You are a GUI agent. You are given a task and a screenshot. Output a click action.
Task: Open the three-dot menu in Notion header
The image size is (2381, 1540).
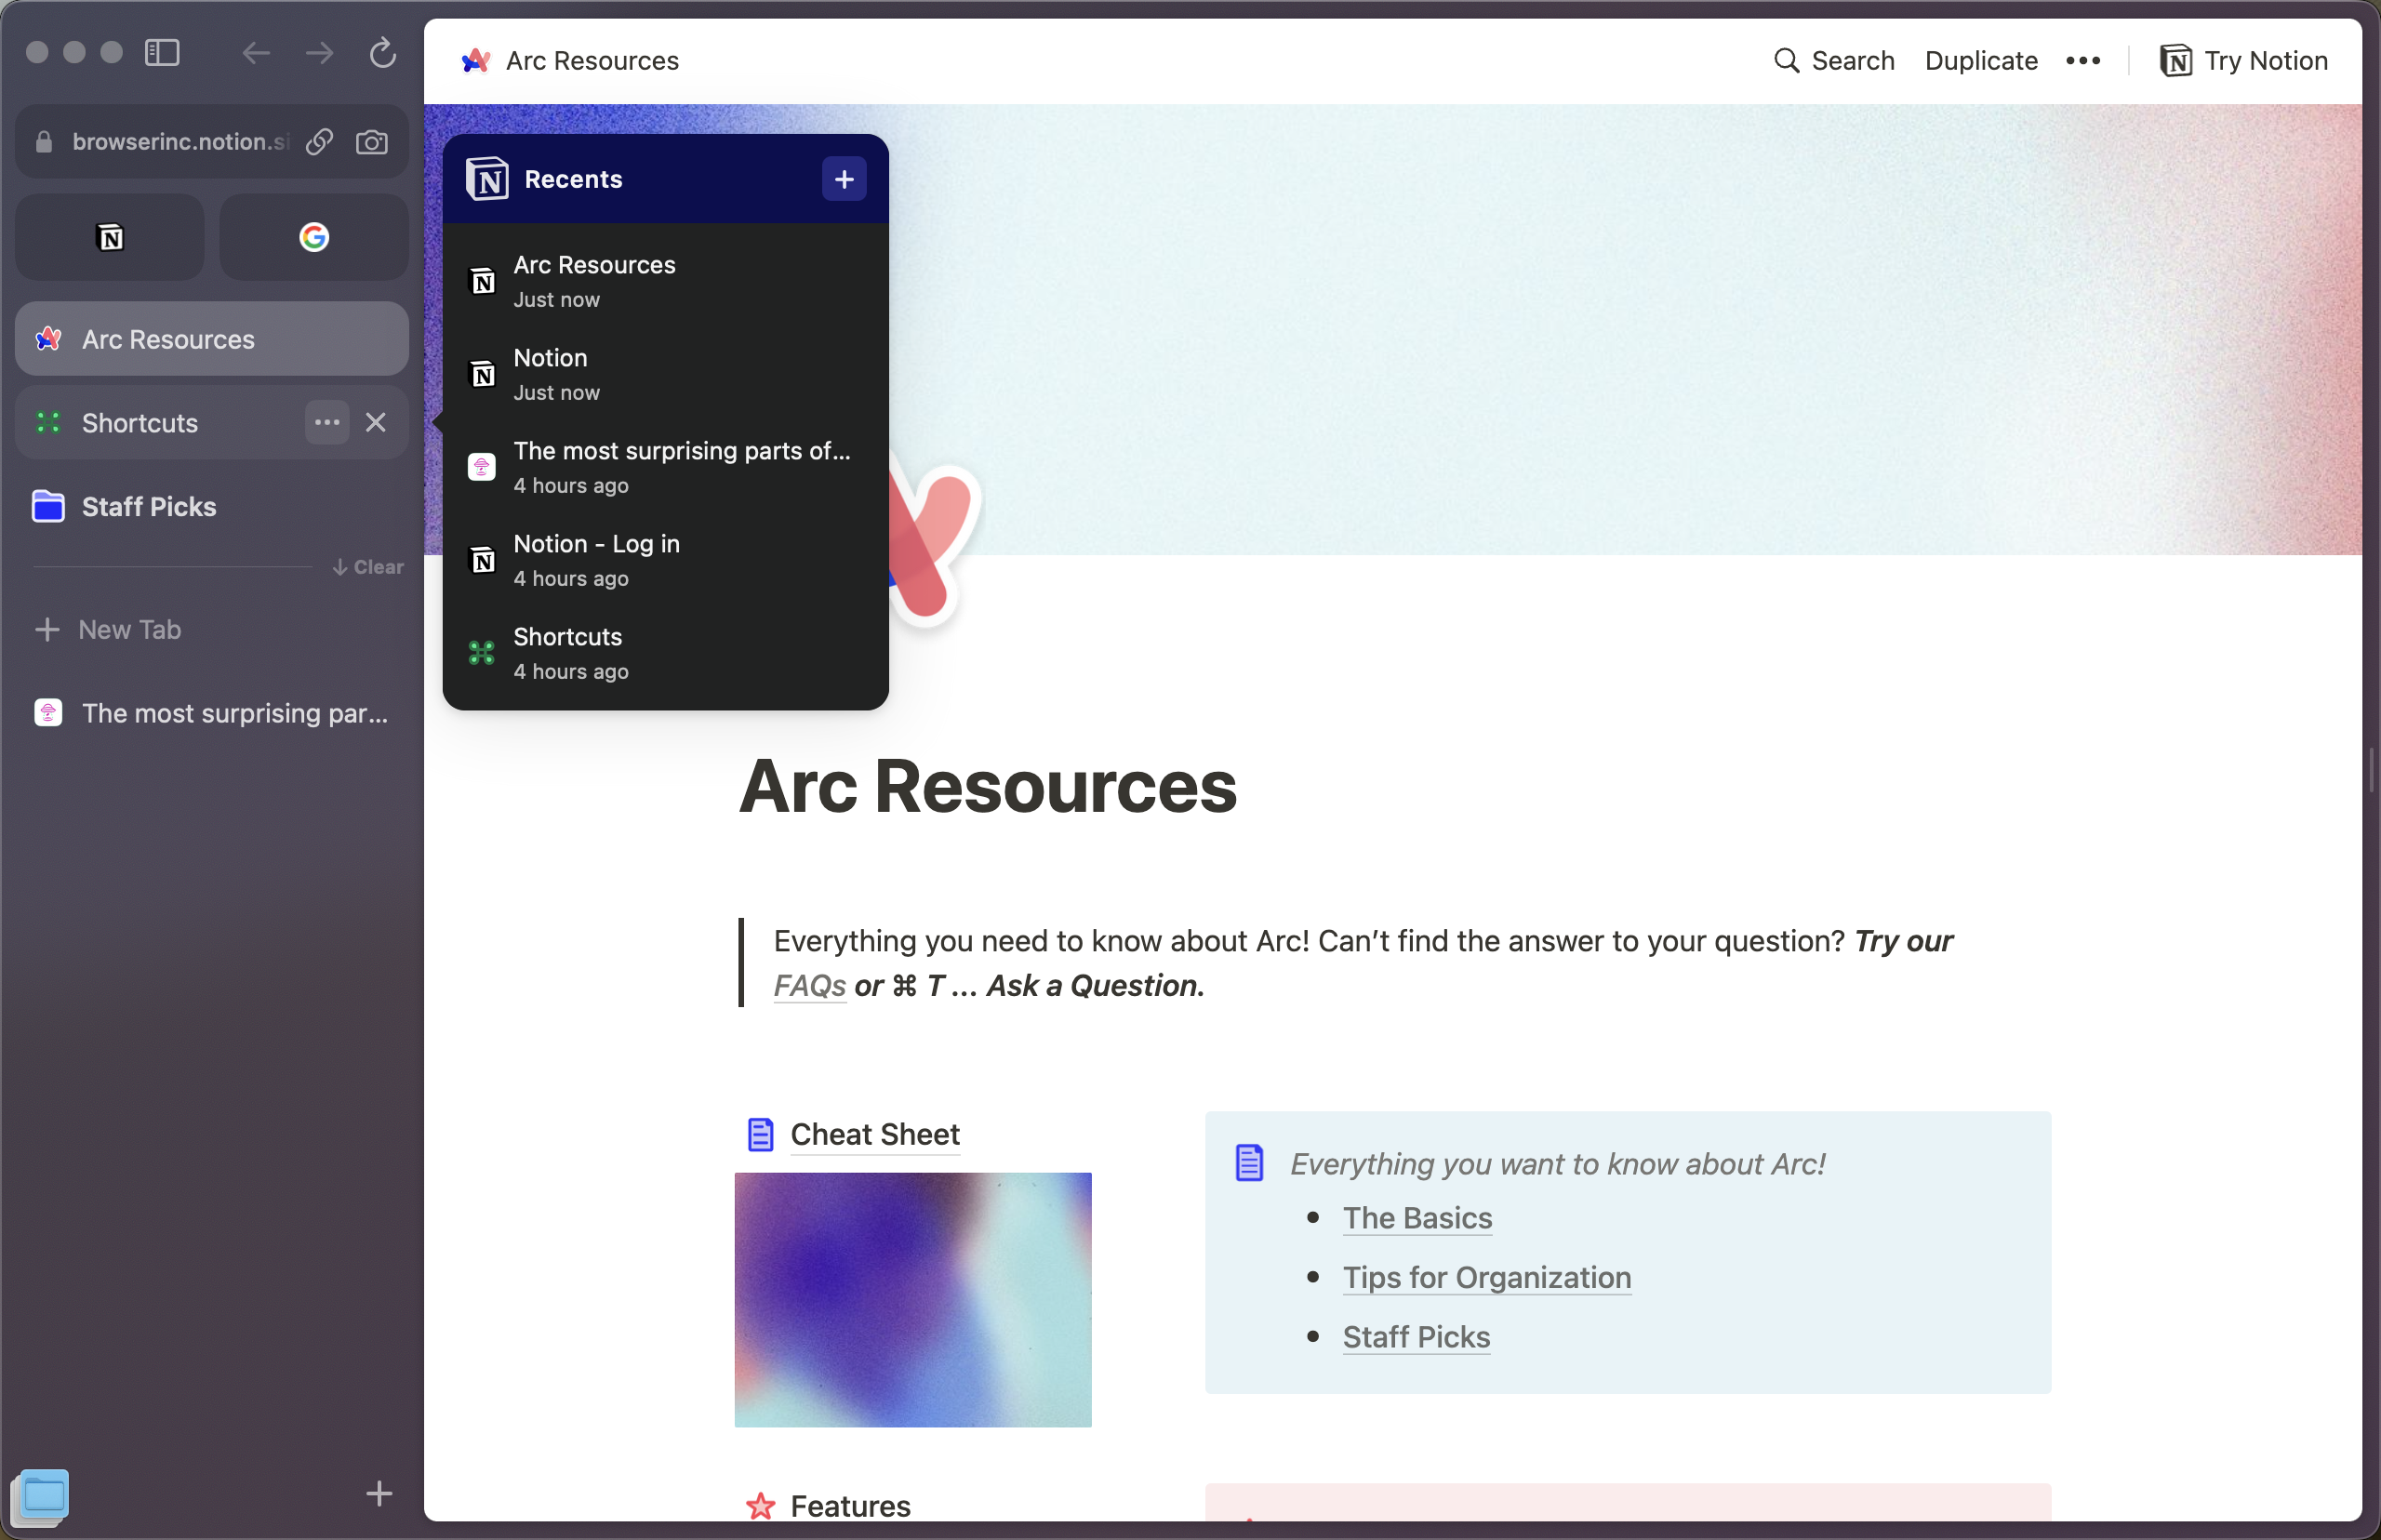tap(2083, 61)
